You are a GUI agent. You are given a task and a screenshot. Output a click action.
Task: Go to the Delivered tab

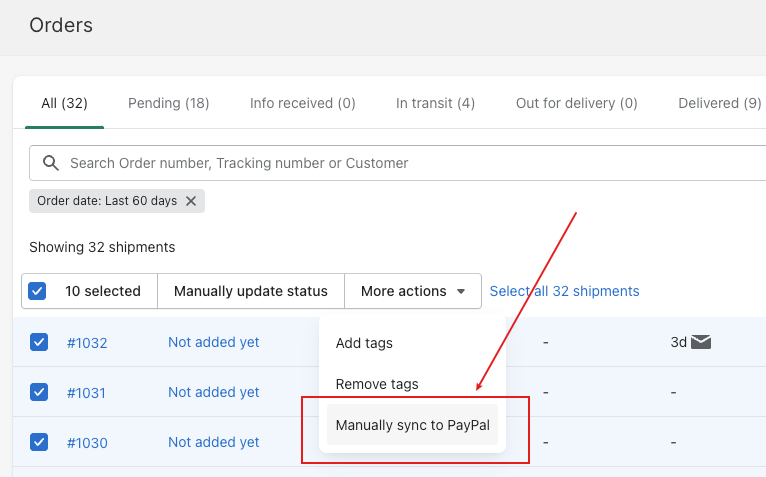pyautogui.click(x=720, y=103)
